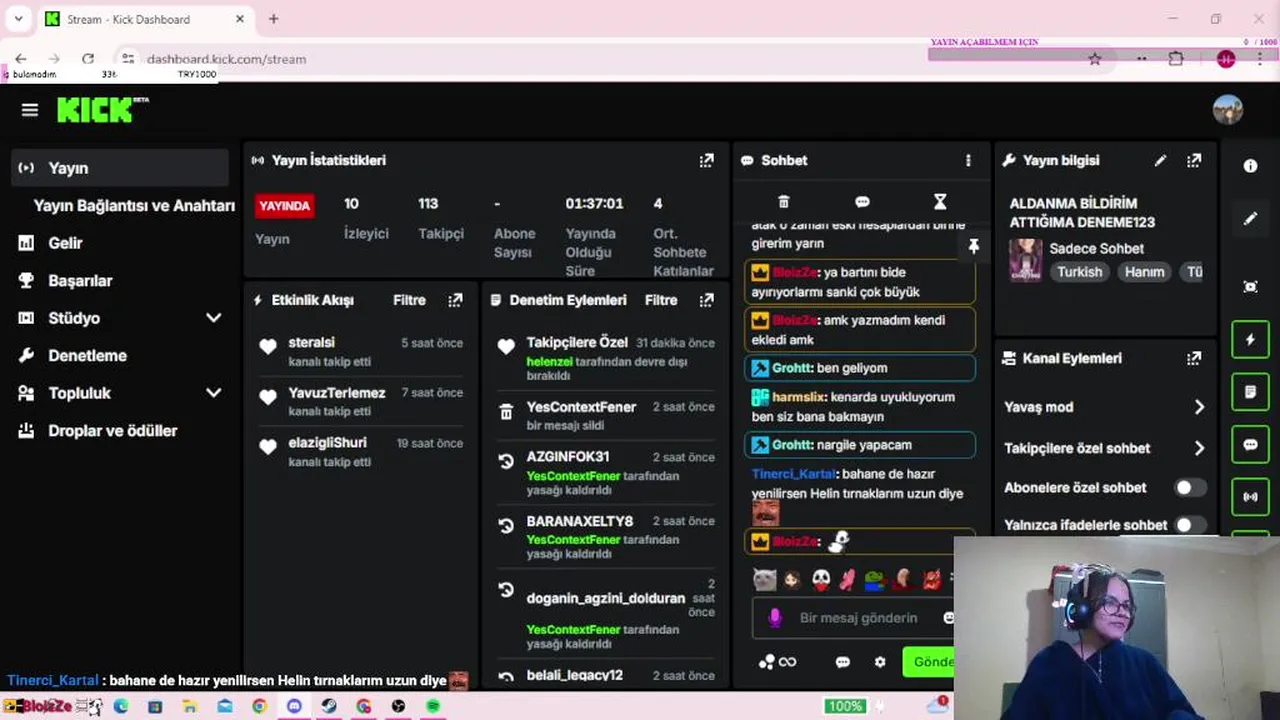
Task: Click the Turkish tag chip
Action: 1080,272
